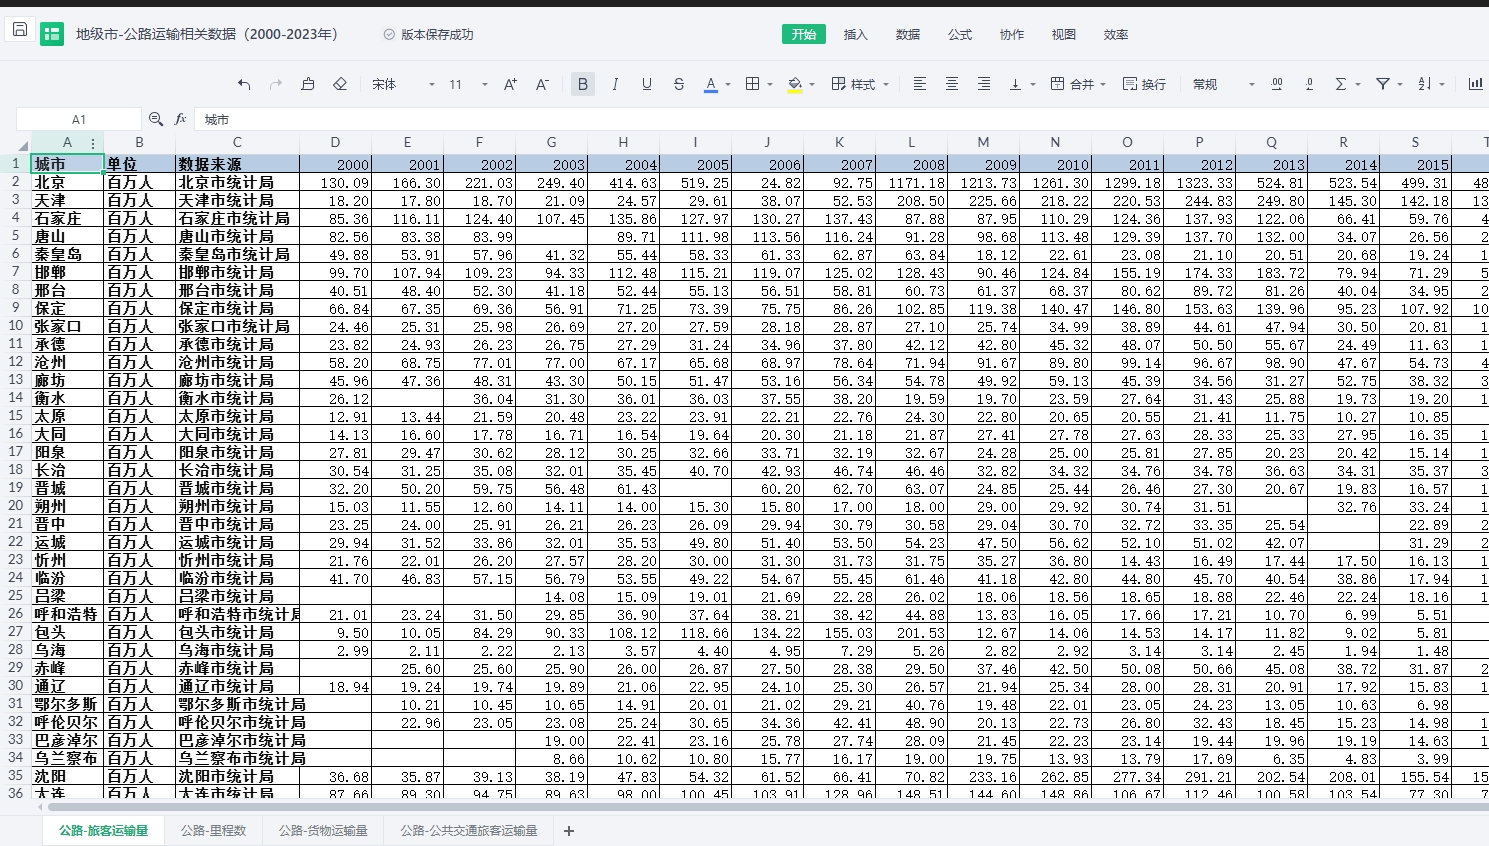Image resolution: width=1489 pixels, height=846 pixels.
Task: Toggle bold formatting
Action: coord(583,84)
